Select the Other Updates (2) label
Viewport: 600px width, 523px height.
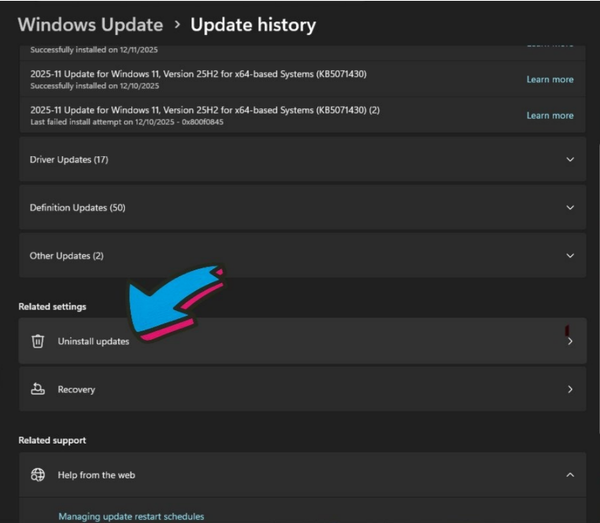point(66,256)
